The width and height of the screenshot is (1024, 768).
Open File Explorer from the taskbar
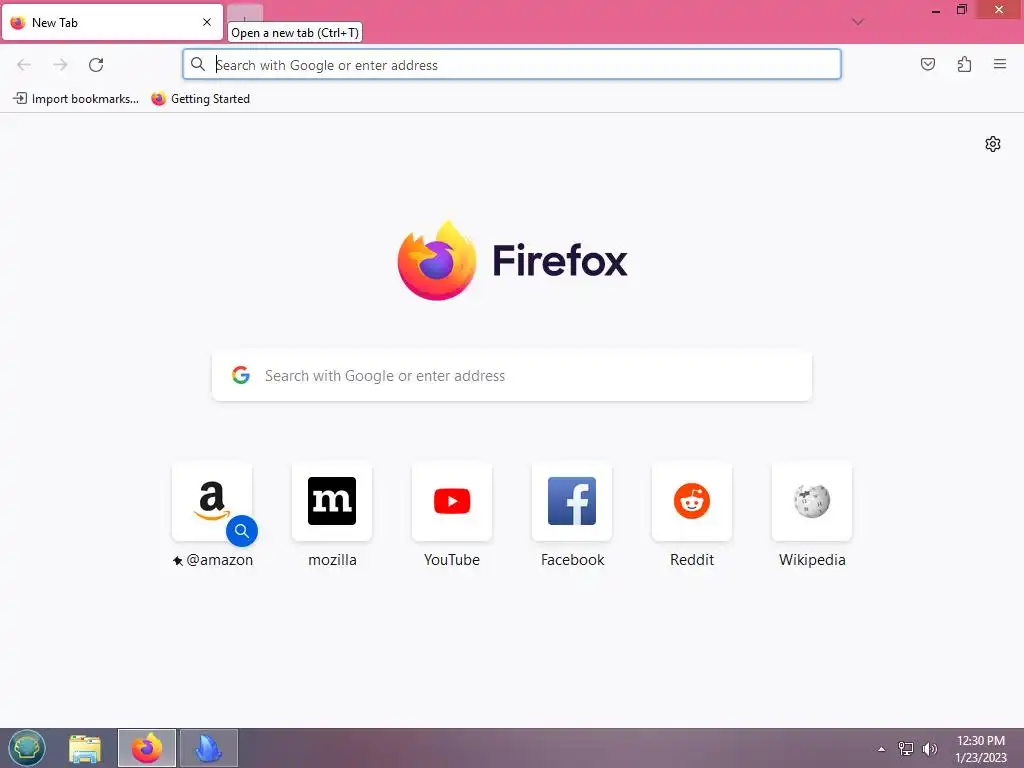pos(85,748)
